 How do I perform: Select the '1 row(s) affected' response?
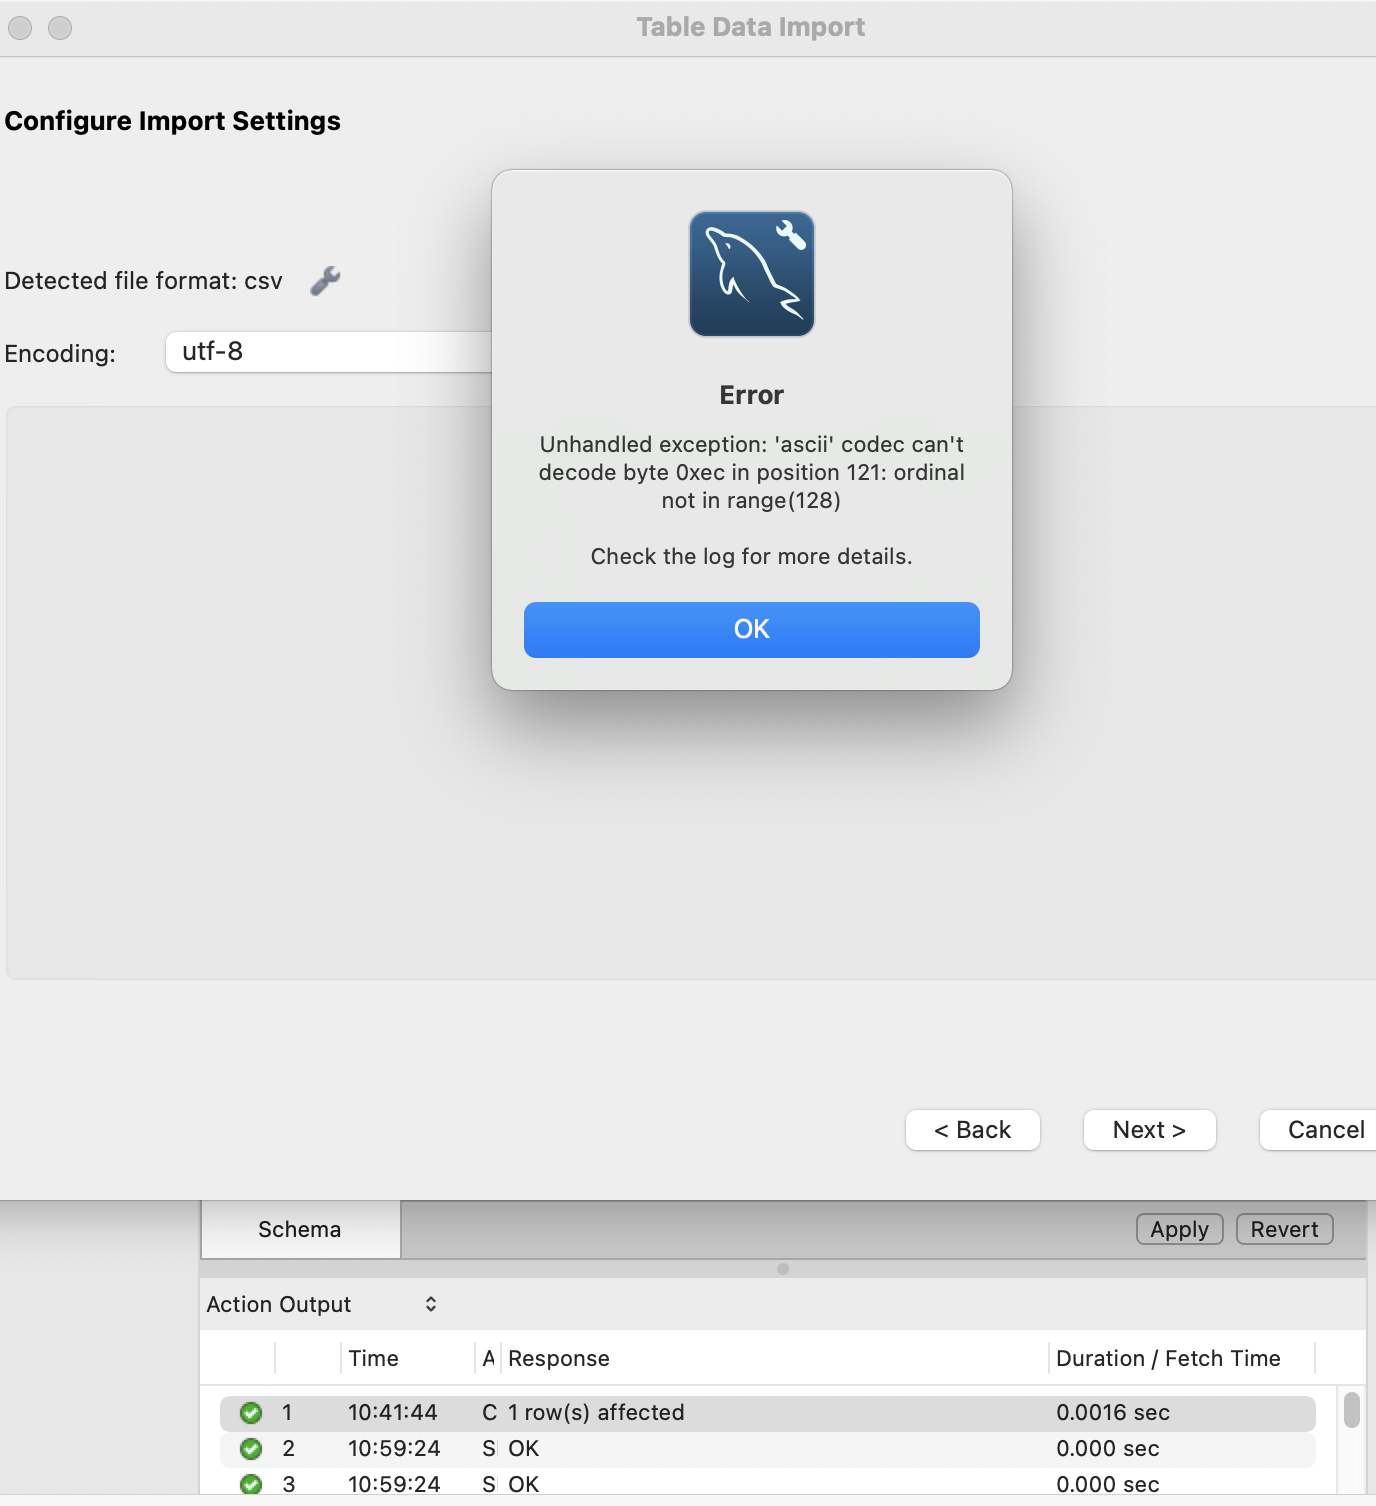point(596,1412)
